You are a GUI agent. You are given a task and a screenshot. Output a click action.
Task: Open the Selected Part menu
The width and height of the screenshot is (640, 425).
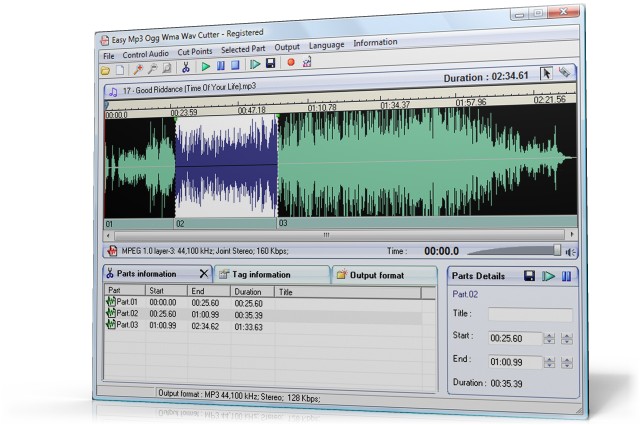pos(243,49)
